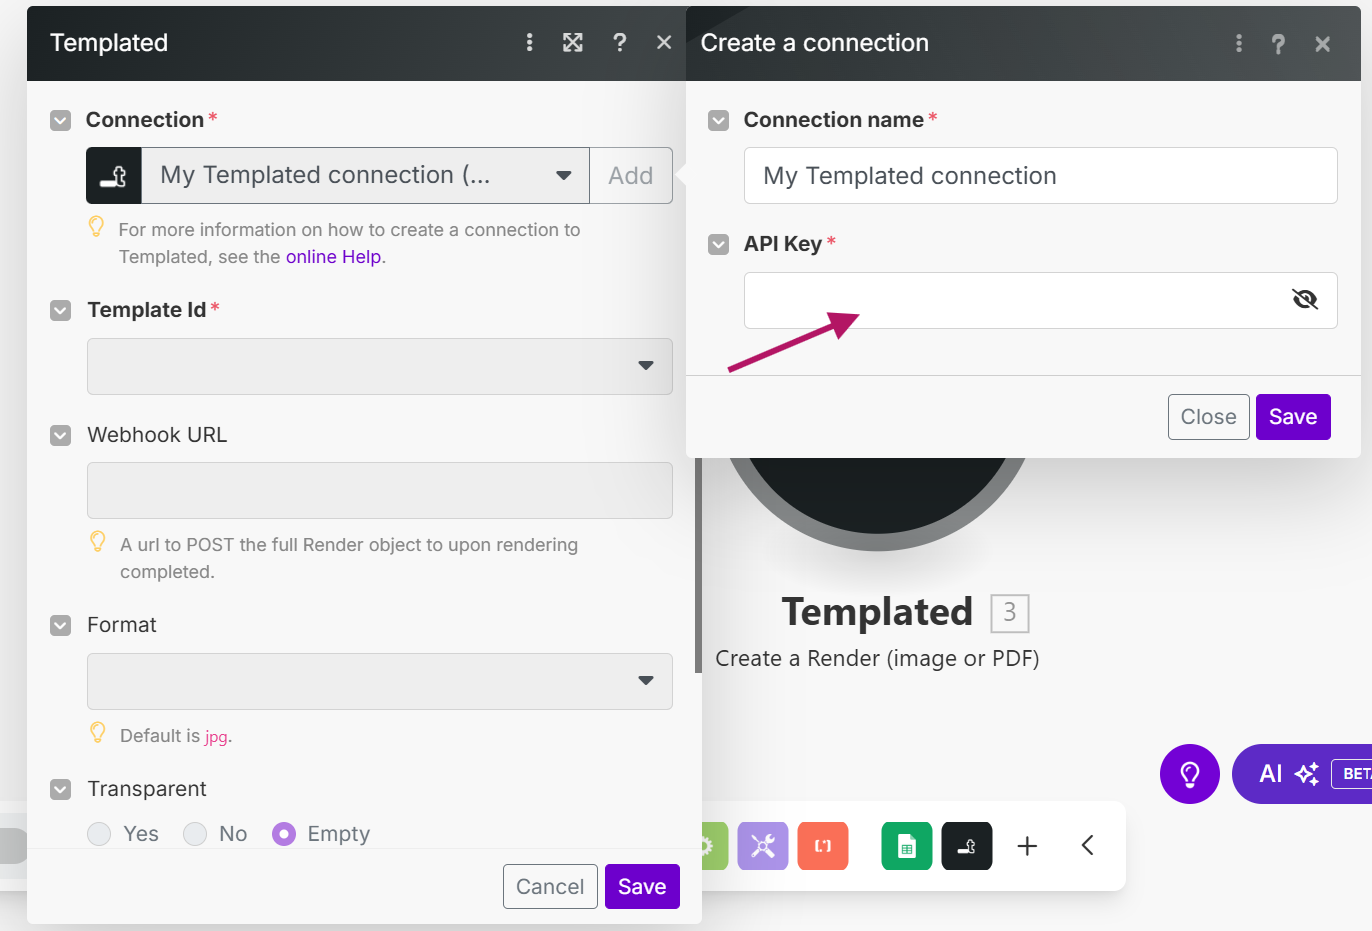The image size is (1372, 931).
Task: Open the lightbulb tips button
Action: (x=1190, y=774)
